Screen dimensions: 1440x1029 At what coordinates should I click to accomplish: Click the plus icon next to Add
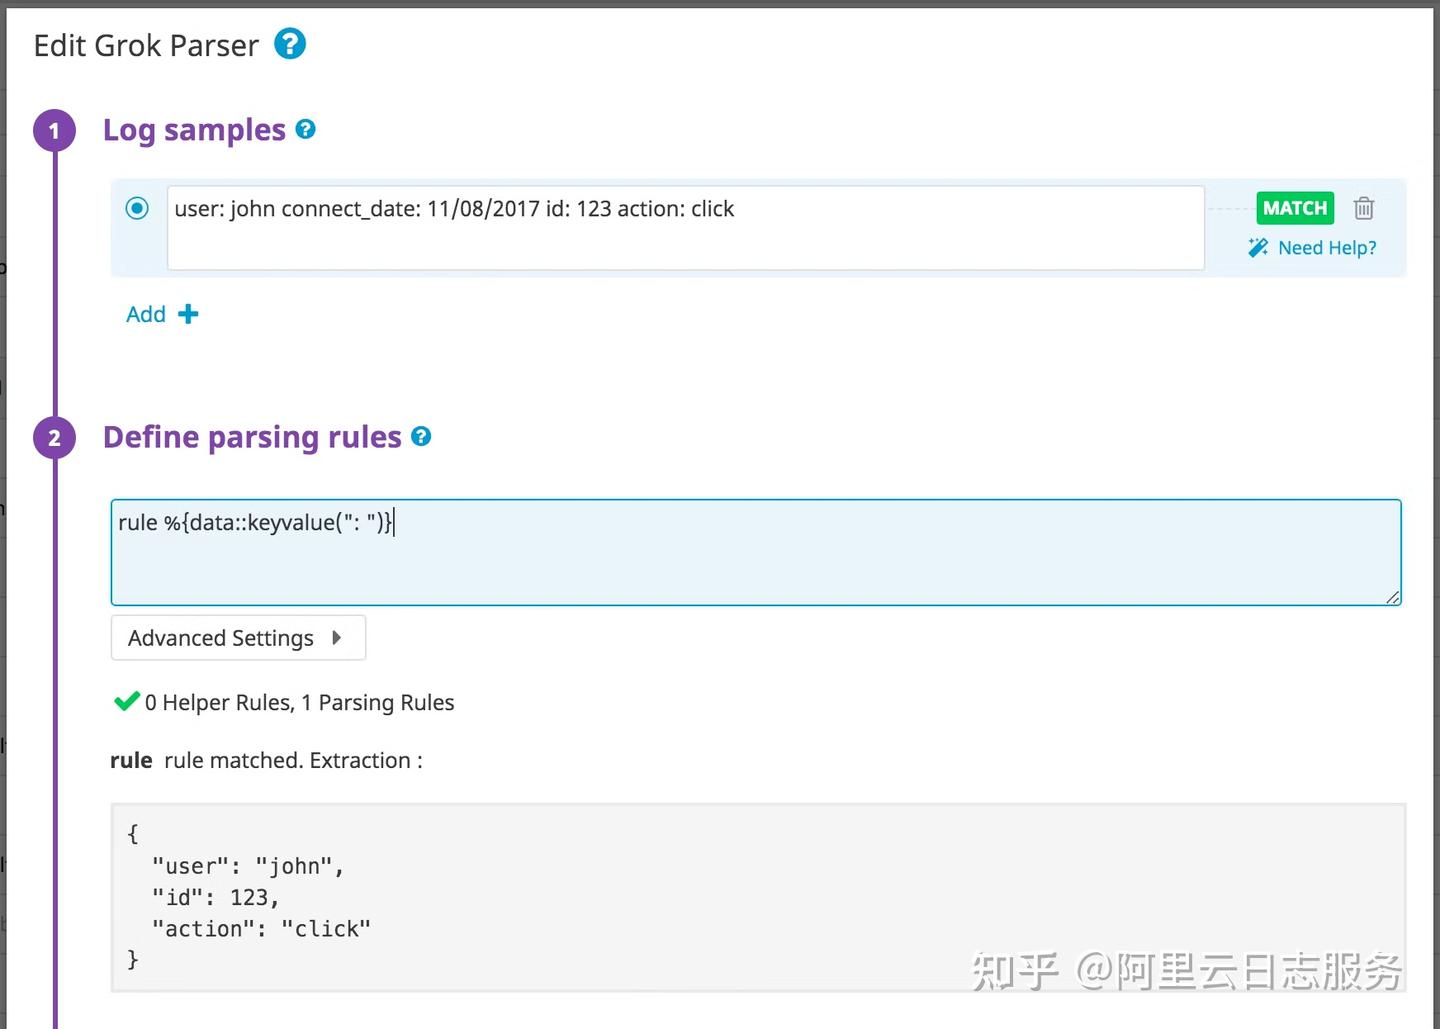point(188,313)
